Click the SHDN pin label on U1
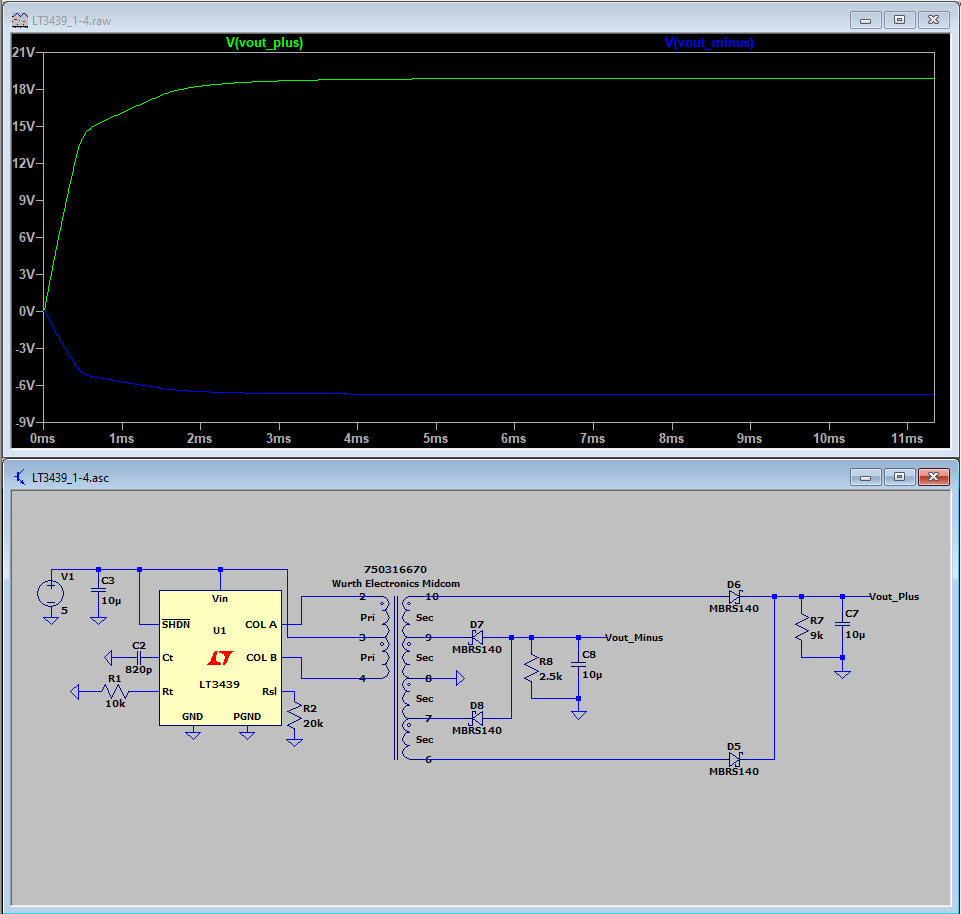 [x=176, y=624]
